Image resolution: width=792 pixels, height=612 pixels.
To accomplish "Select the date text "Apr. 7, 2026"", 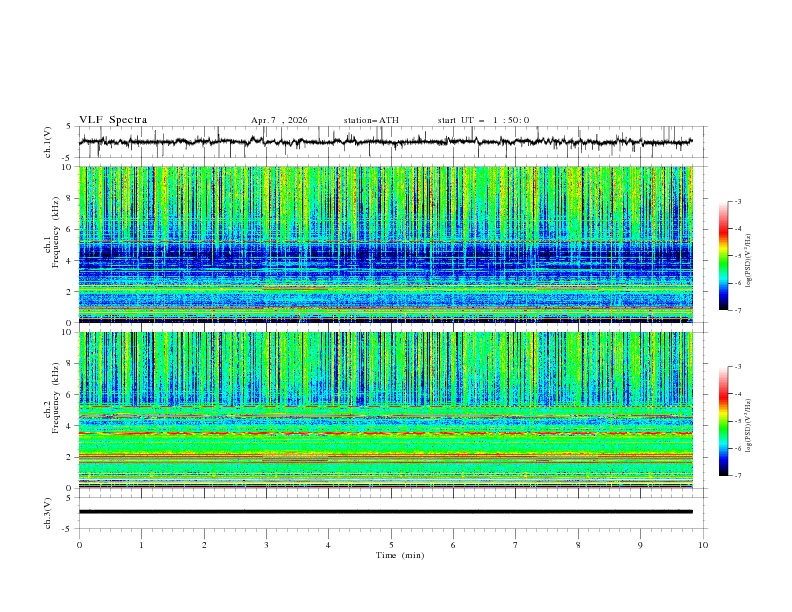I will click(x=279, y=120).
